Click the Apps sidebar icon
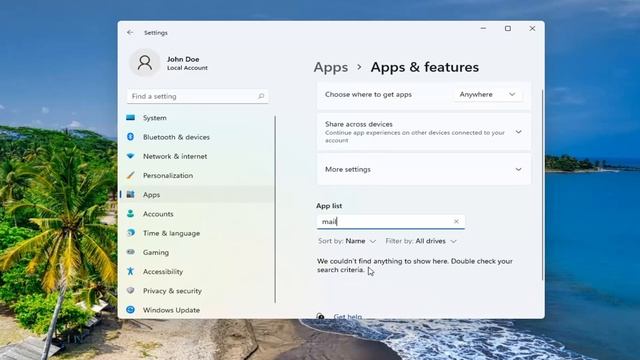 click(131, 194)
